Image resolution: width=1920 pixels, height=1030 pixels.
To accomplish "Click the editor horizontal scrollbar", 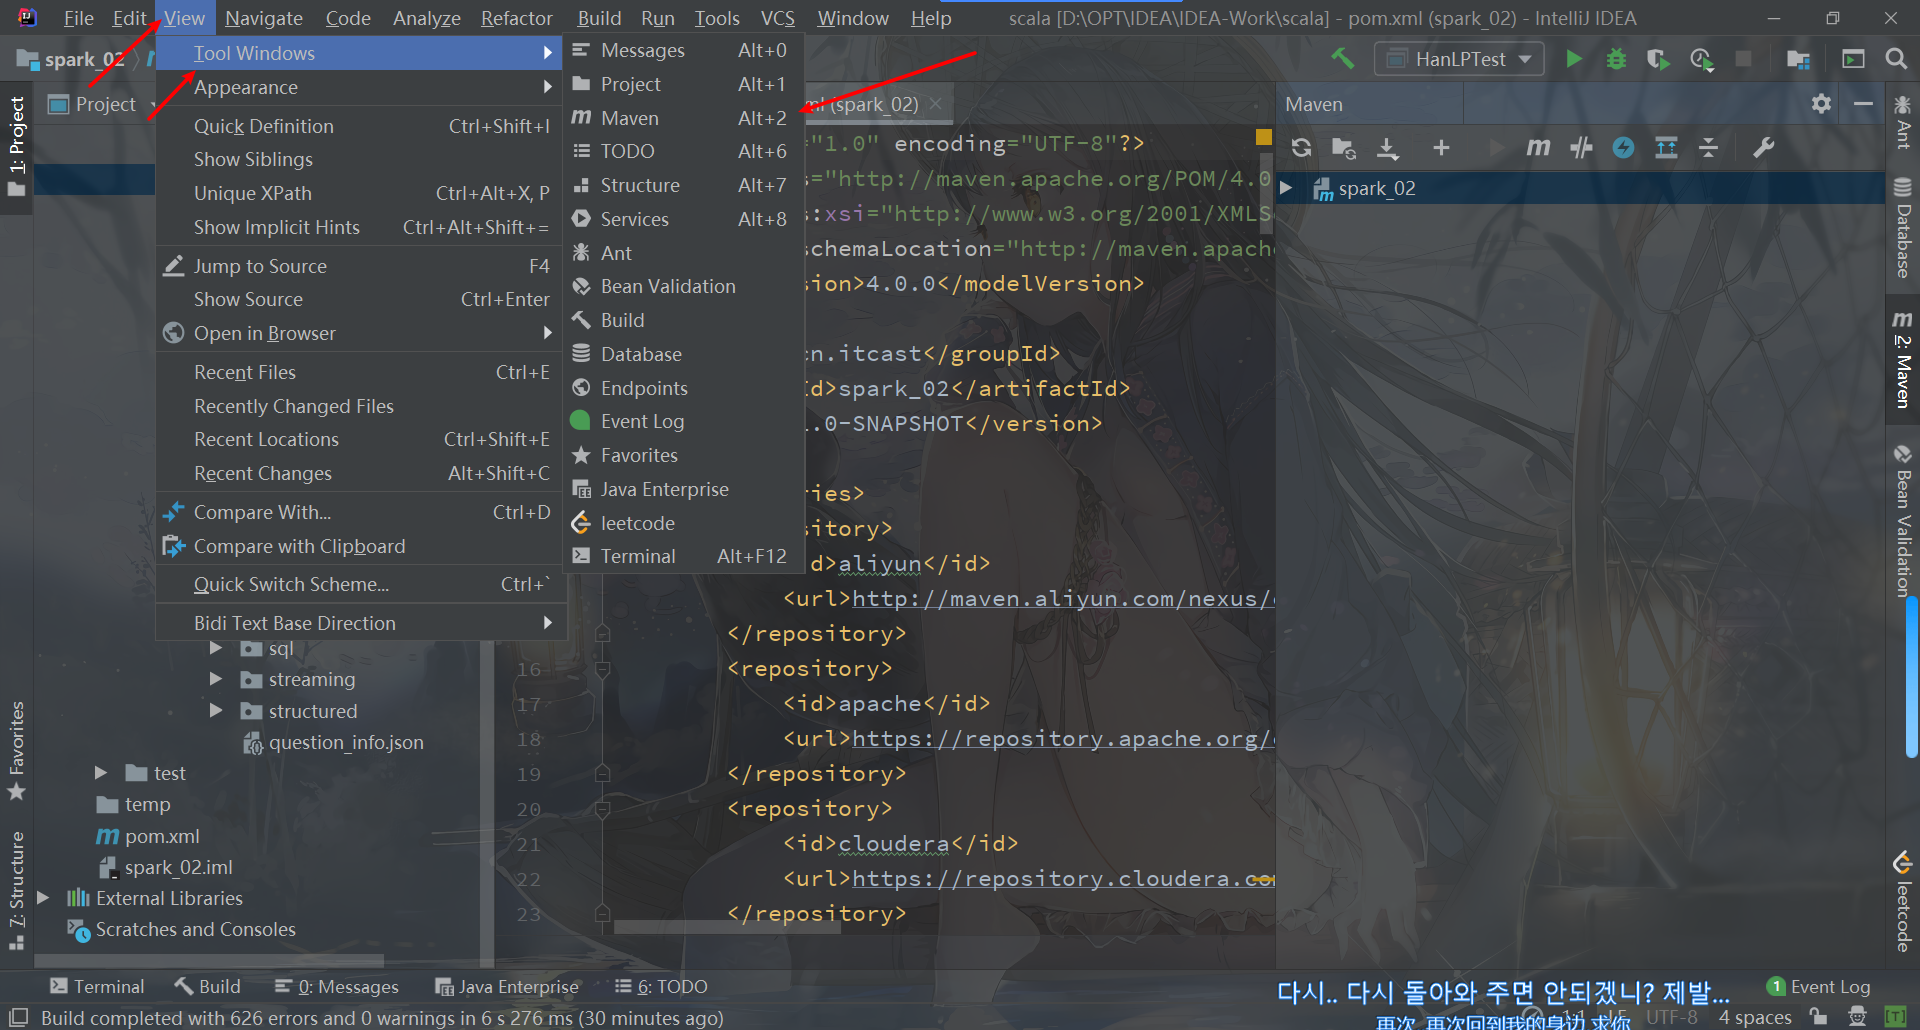I will coord(728,927).
